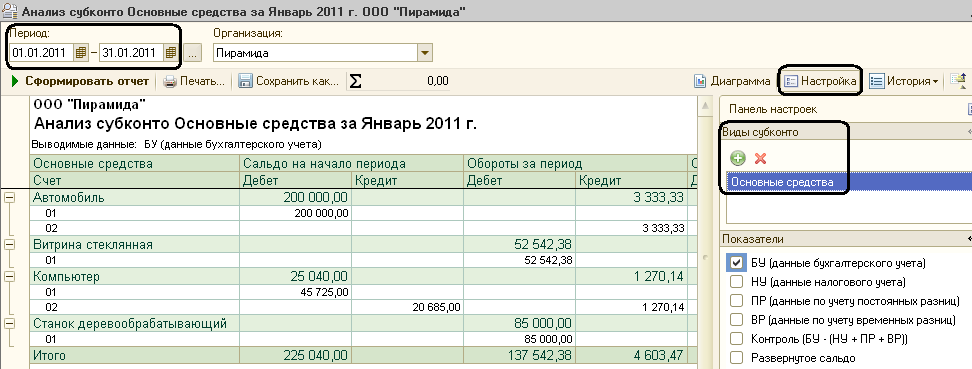Click the cut-off icon after История
Viewport: 972px width, 369px height.
958,81
